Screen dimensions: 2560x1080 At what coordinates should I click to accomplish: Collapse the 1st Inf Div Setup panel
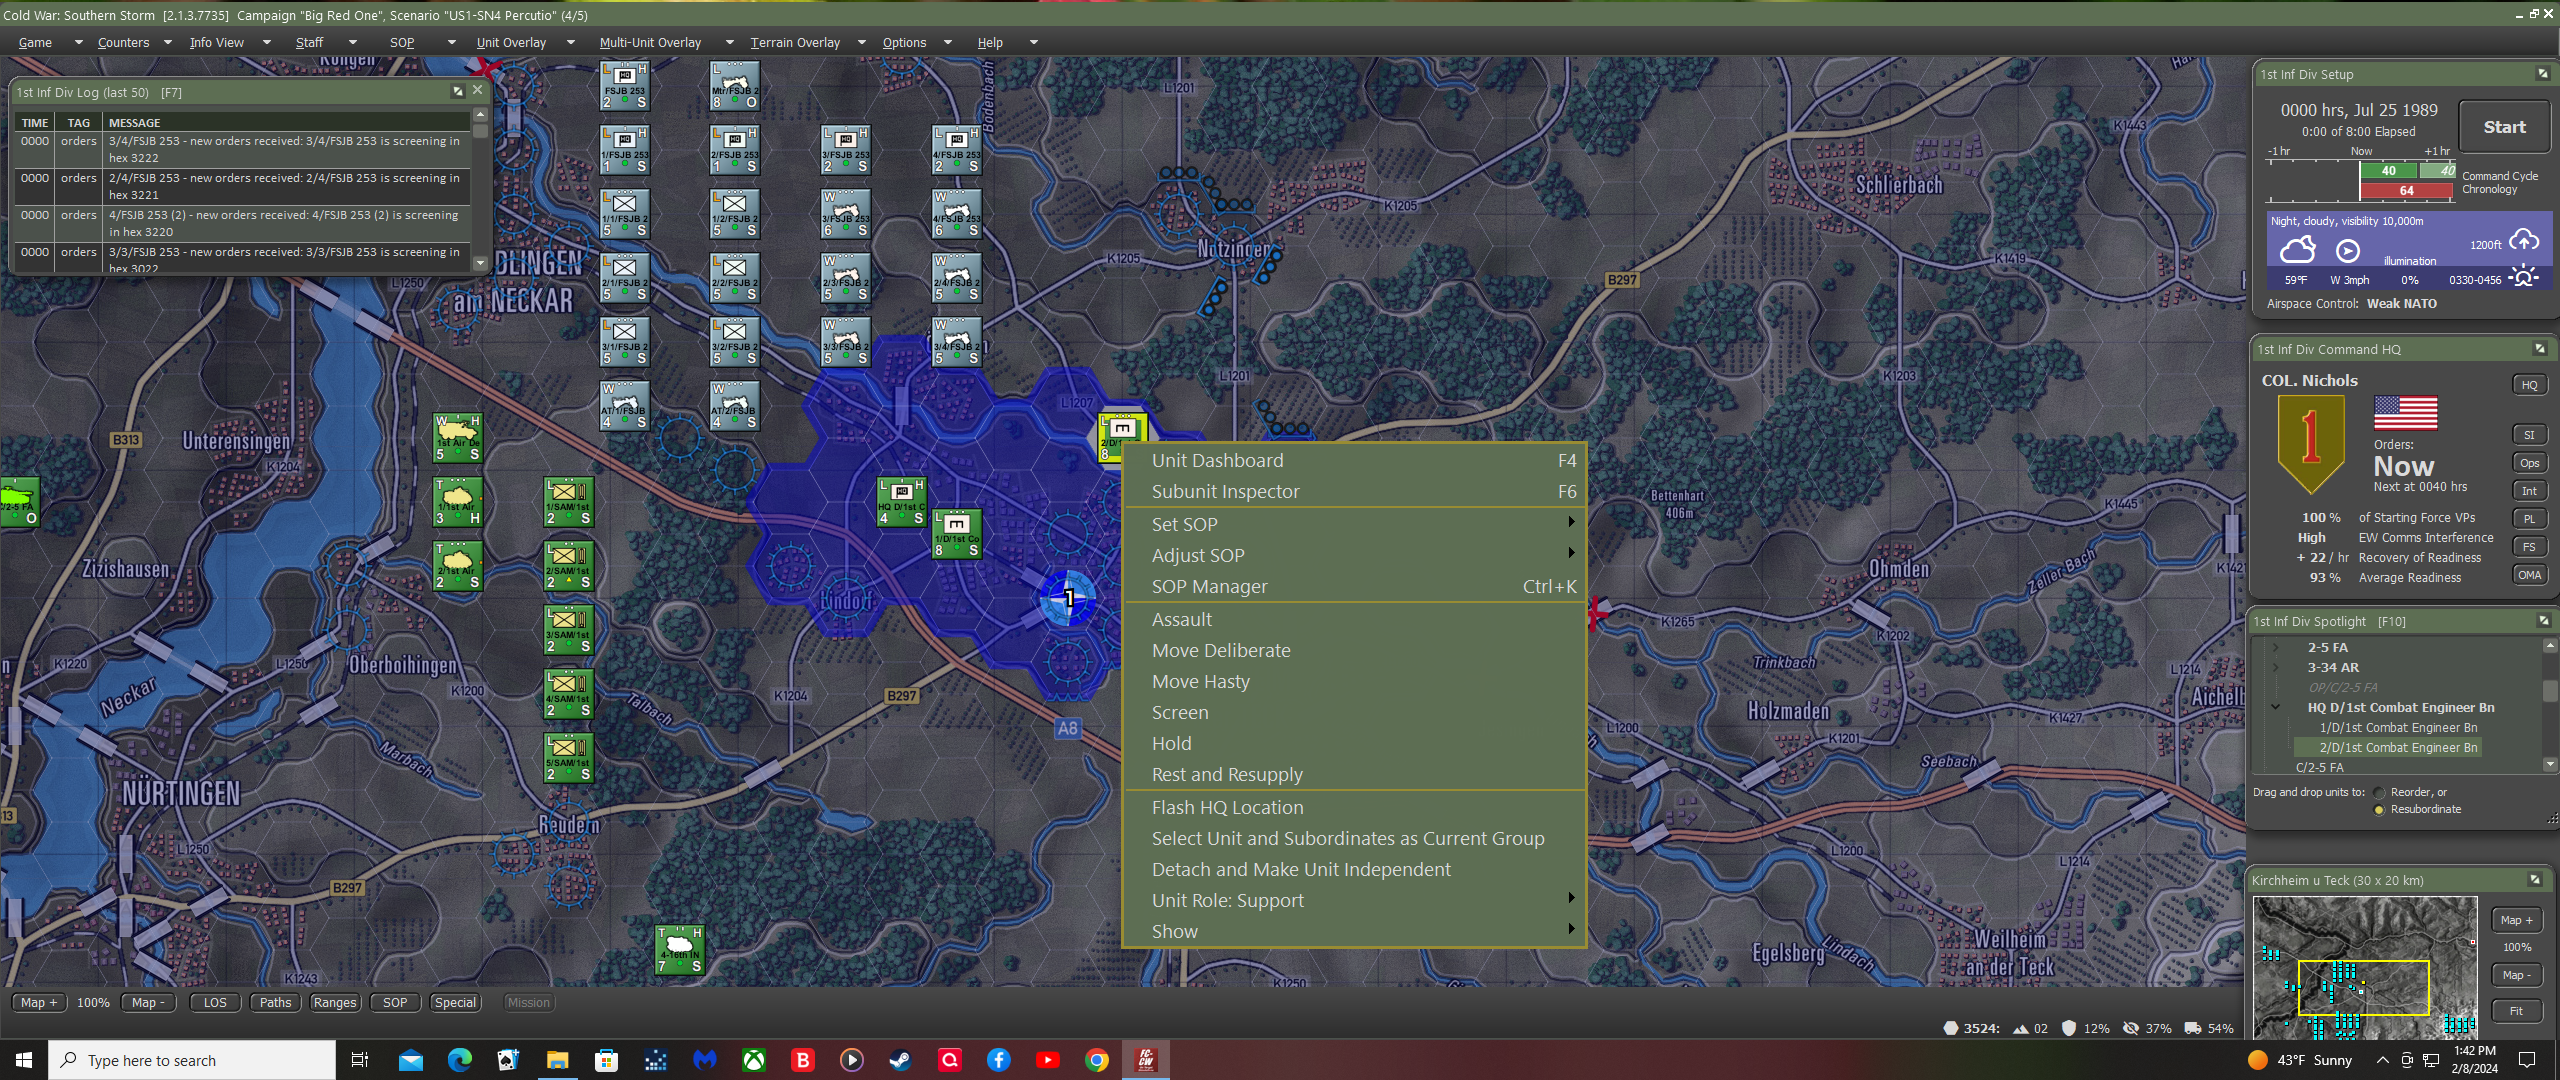pyautogui.click(x=2542, y=74)
